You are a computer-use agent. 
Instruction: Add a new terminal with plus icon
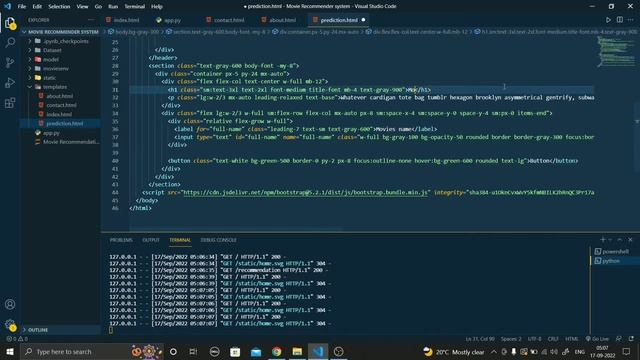[x=602, y=240]
